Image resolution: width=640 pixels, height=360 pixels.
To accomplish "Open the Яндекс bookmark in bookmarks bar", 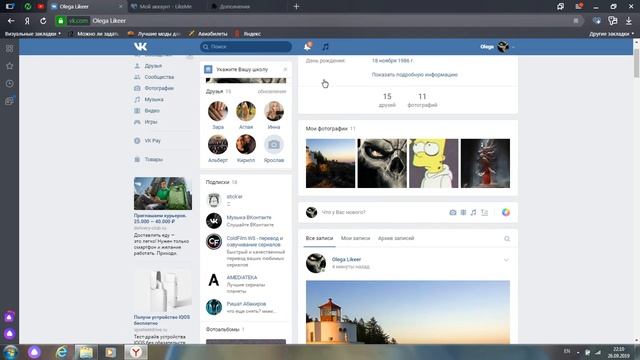I will click(x=248, y=34).
